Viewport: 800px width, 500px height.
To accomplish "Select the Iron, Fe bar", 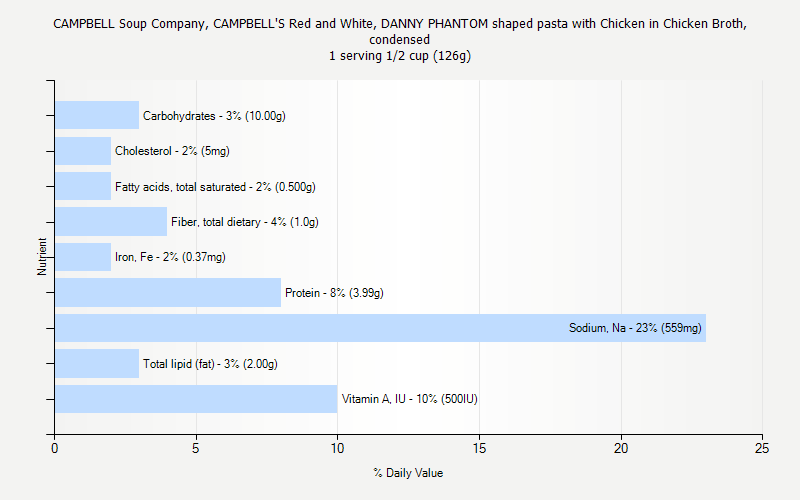I will 83,257.
